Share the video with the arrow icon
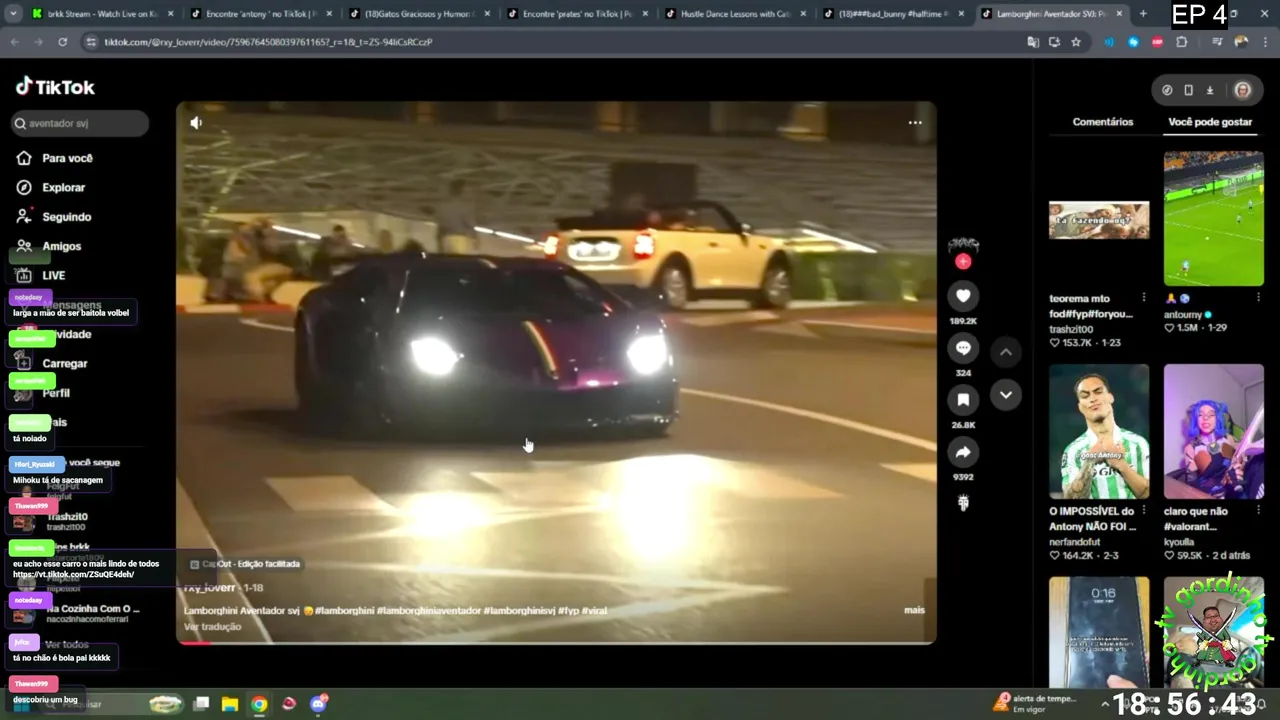The height and width of the screenshot is (720, 1280). 963,452
